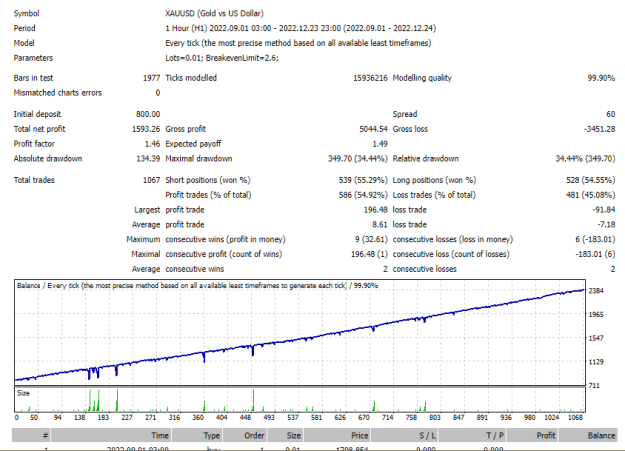Select the symbol value XAUUSD (Gold vs US Dollar)
Image resolution: width=625 pixels, height=451 pixels.
coord(214,14)
